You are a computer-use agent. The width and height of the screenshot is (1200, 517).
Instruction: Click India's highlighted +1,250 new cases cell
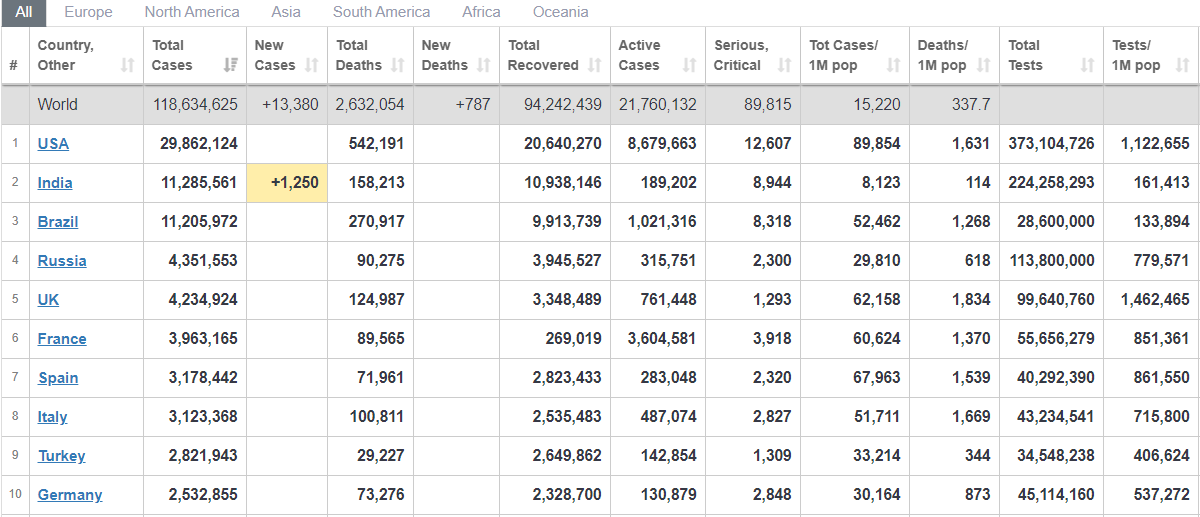point(287,182)
